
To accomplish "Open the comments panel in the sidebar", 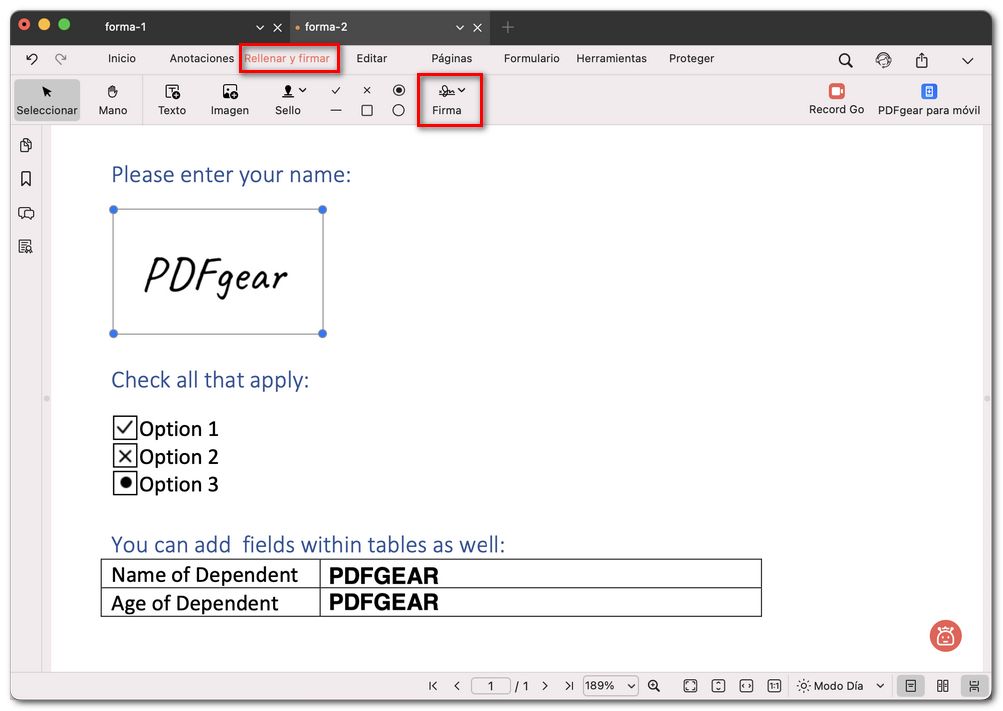I will (x=25, y=212).
